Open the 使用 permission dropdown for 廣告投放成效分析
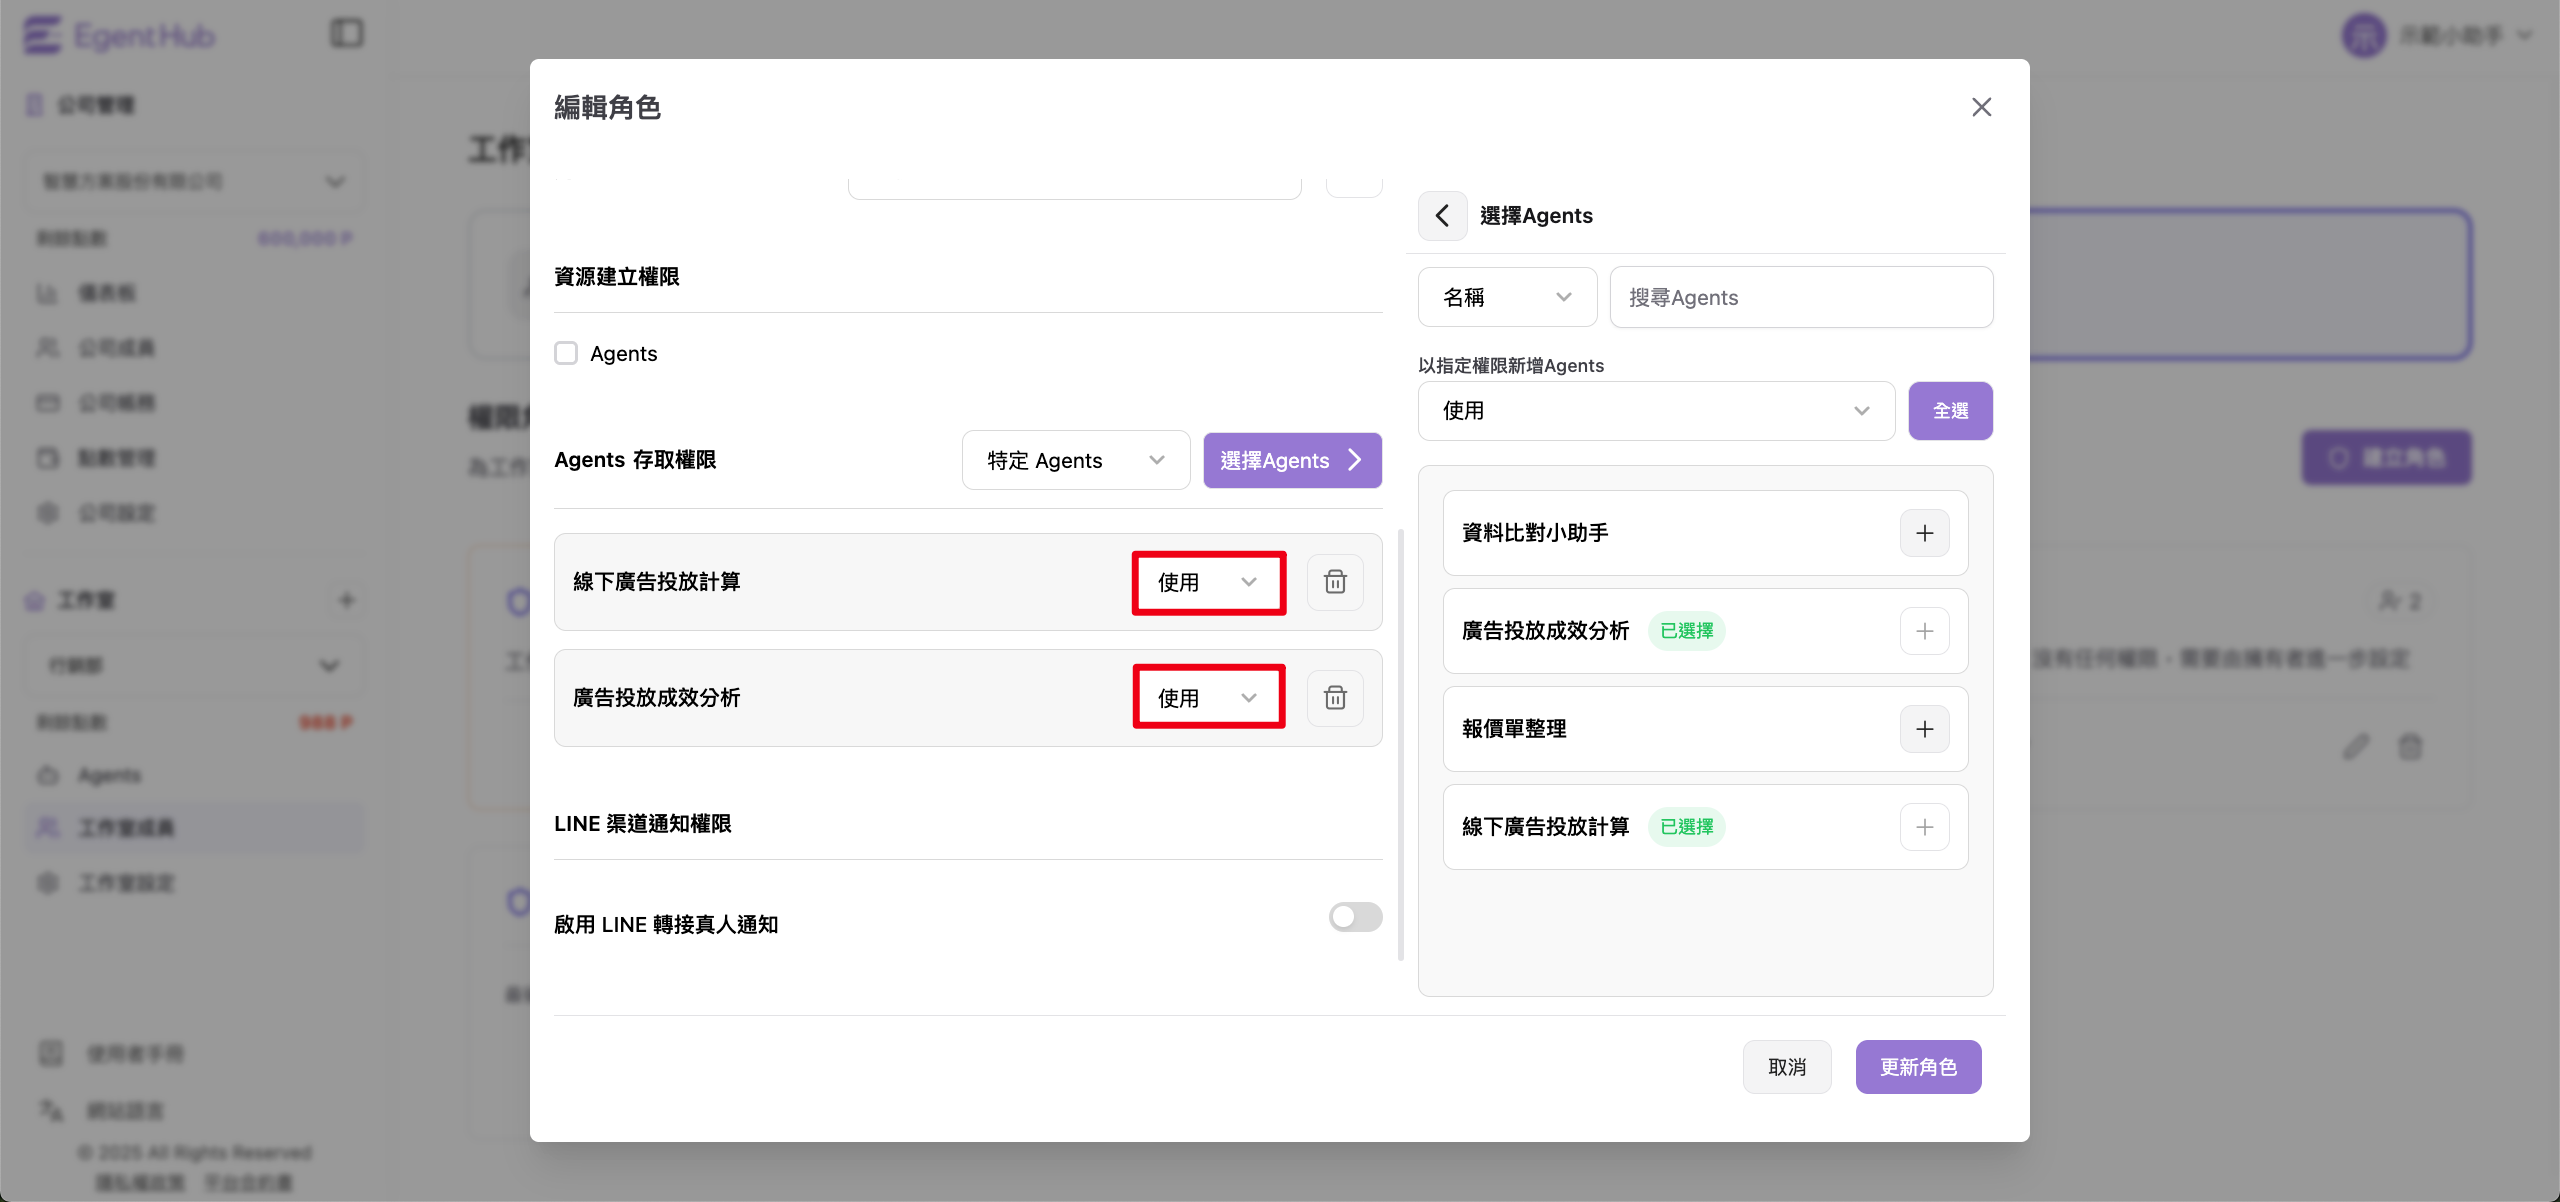2560x1202 pixels. click(x=1208, y=698)
